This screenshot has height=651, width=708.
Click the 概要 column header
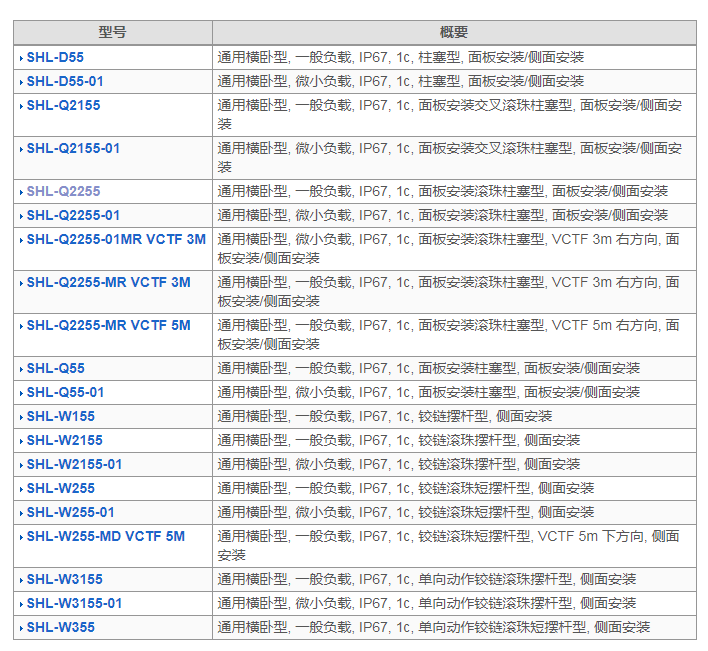[454, 32]
